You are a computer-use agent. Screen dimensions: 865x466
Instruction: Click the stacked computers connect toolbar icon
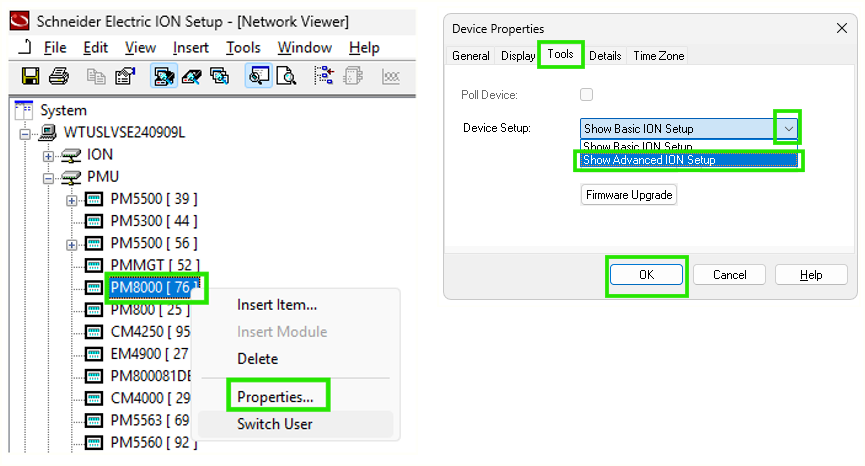(x=220, y=76)
